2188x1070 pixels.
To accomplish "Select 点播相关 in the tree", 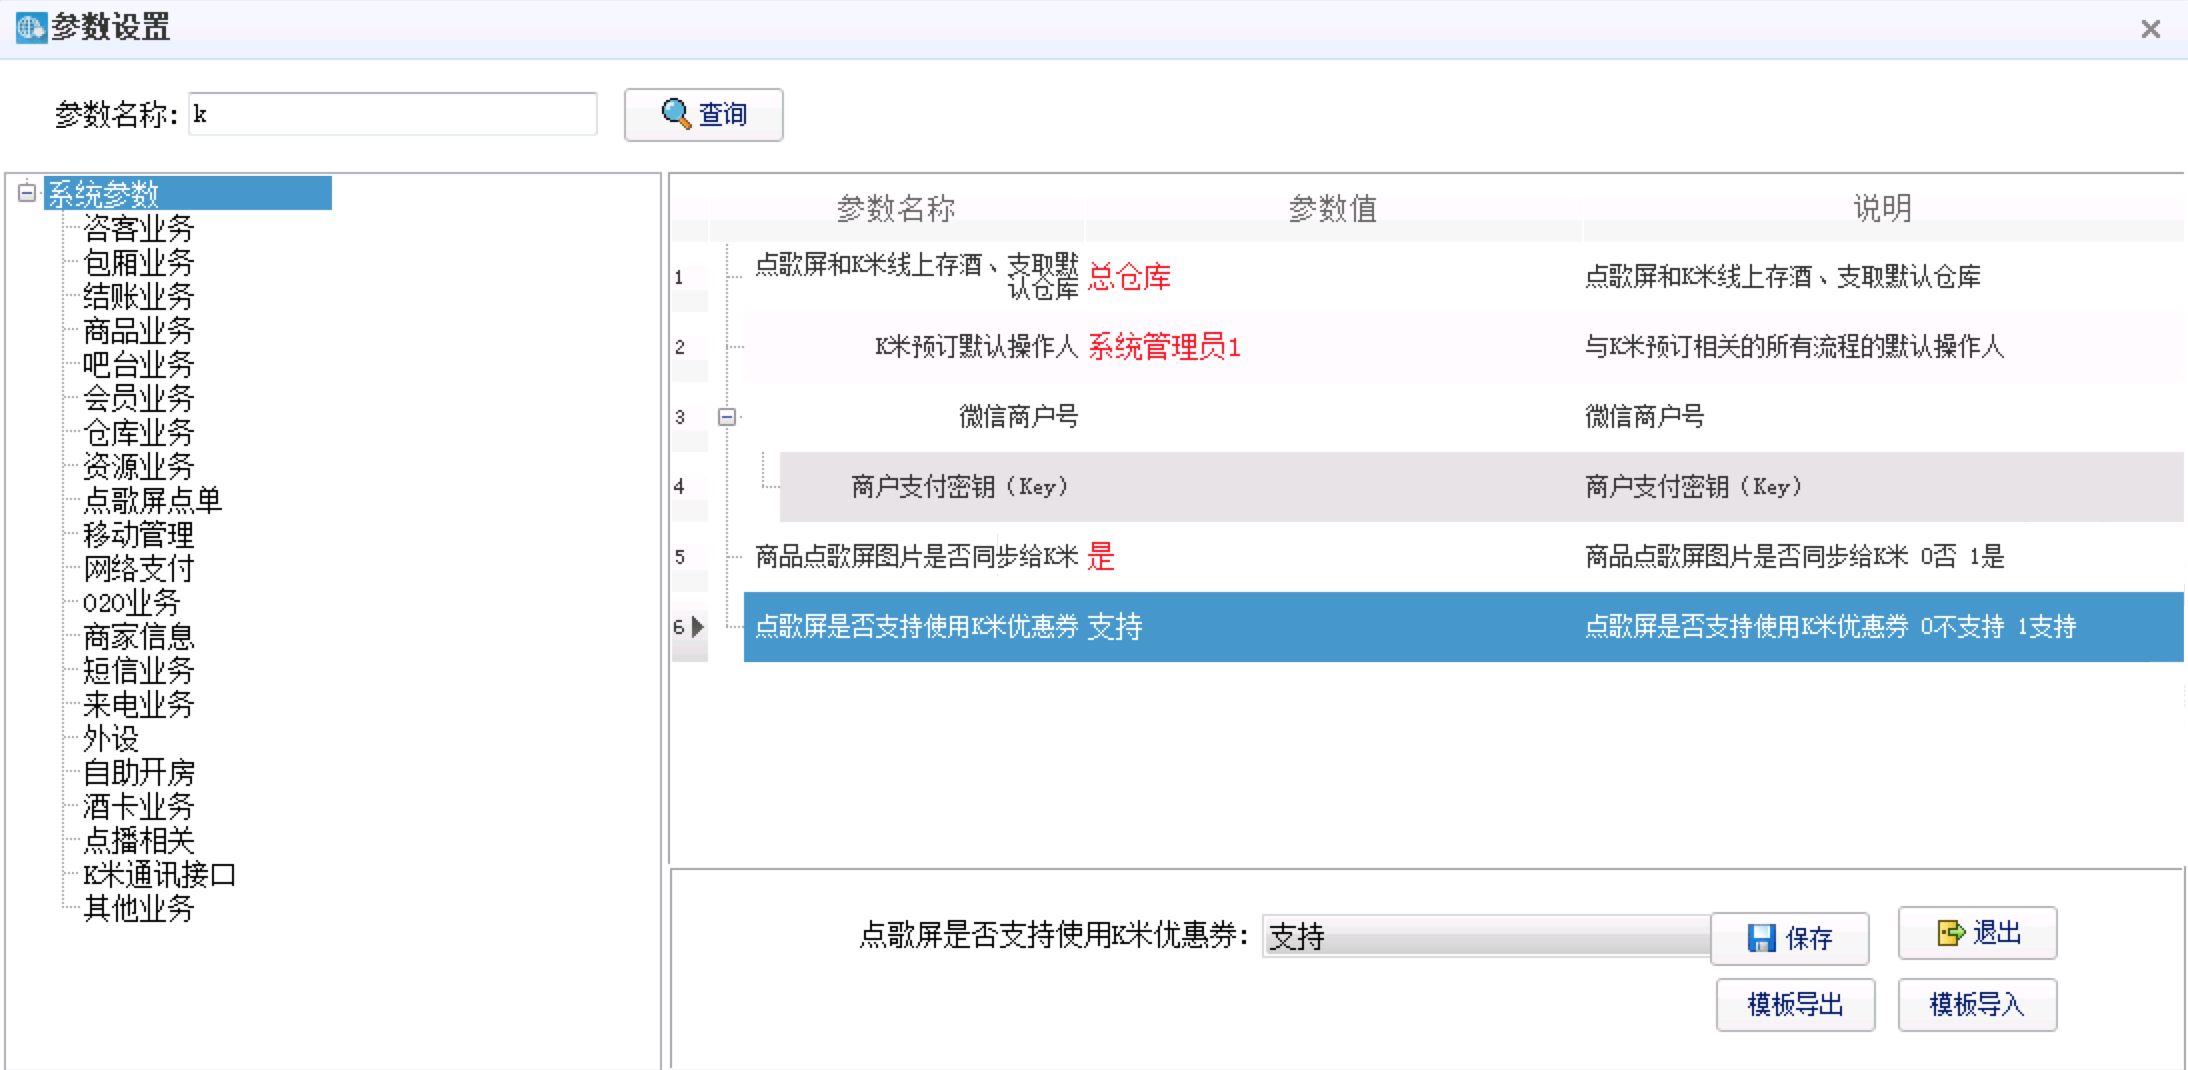I will pos(138,841).
